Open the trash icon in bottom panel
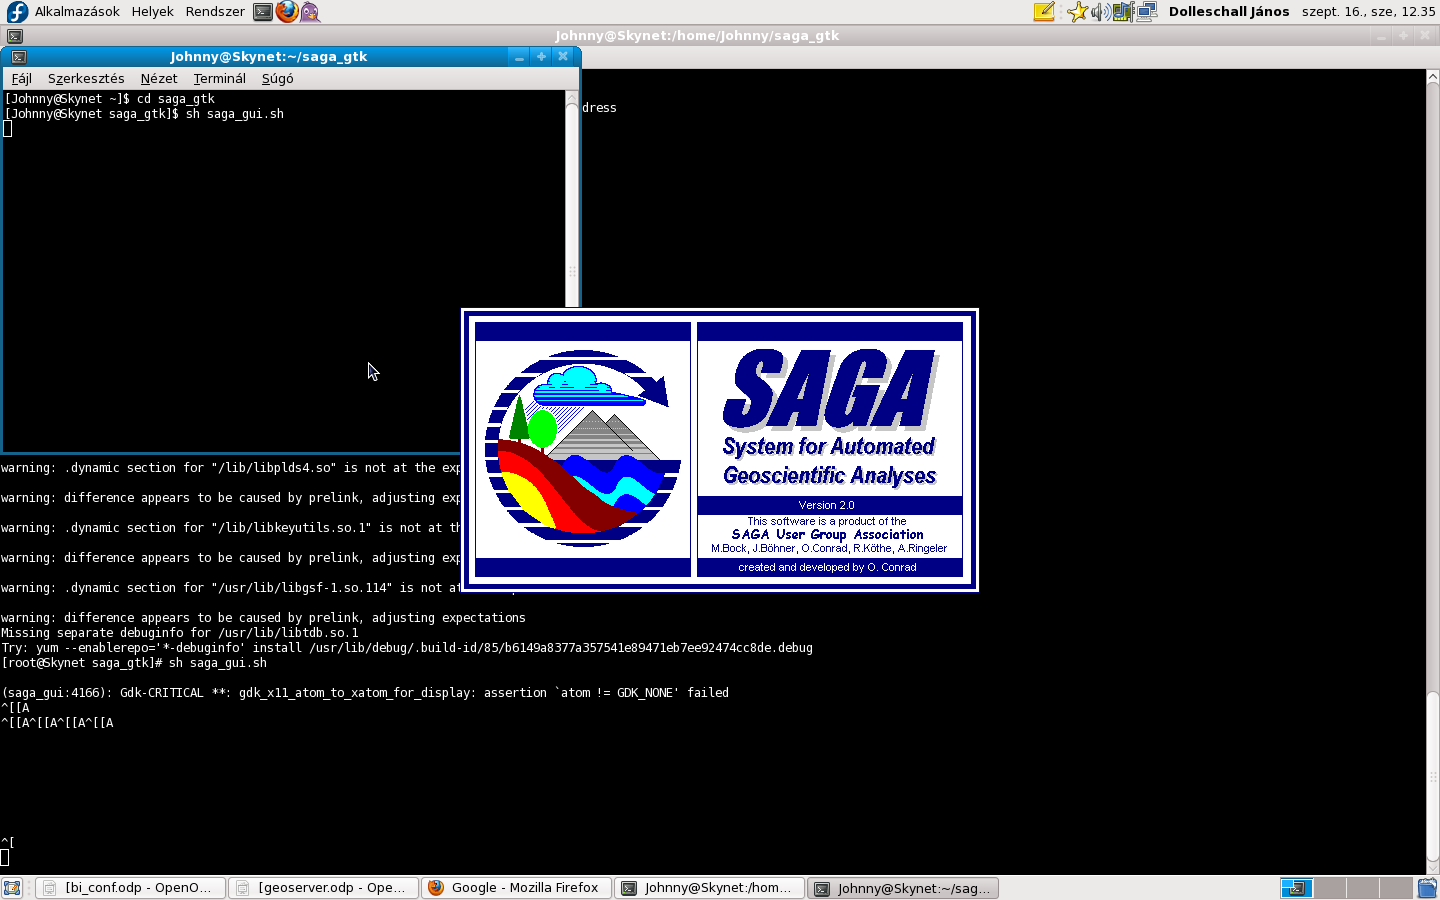Viewport: 1440px width, 900px height. click(x=1427, y=888)
